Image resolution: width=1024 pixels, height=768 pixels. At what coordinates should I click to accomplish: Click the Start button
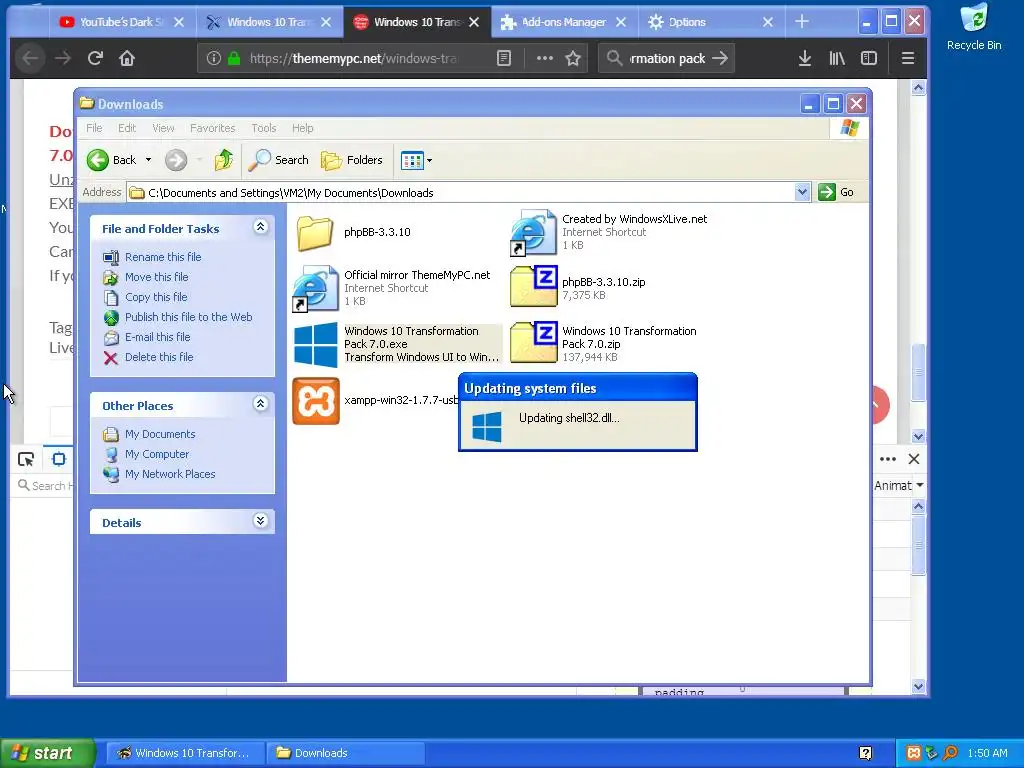point(48,753)
